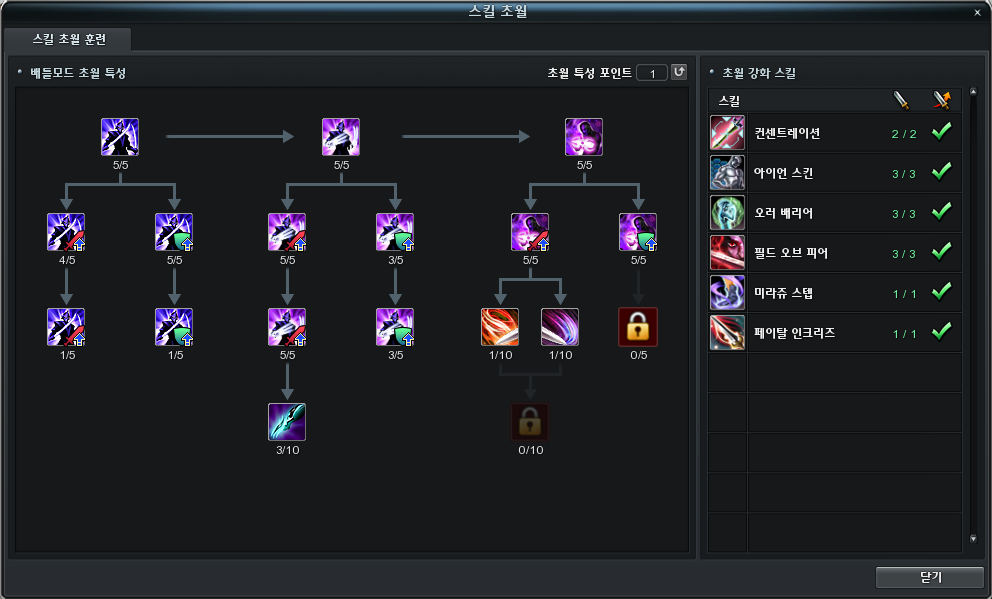Select the cyan blade skill icon 3/10

287,422
